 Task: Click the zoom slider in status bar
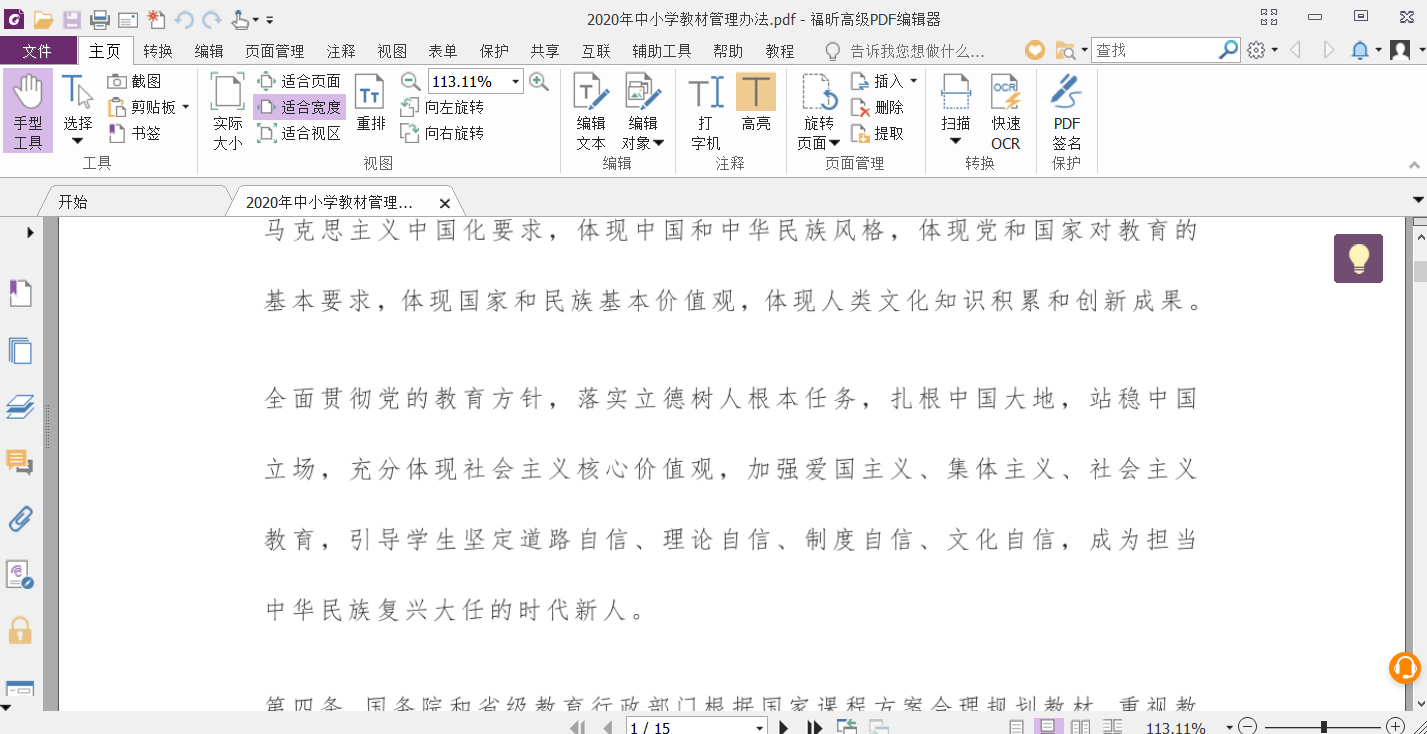click(1323, 727)
